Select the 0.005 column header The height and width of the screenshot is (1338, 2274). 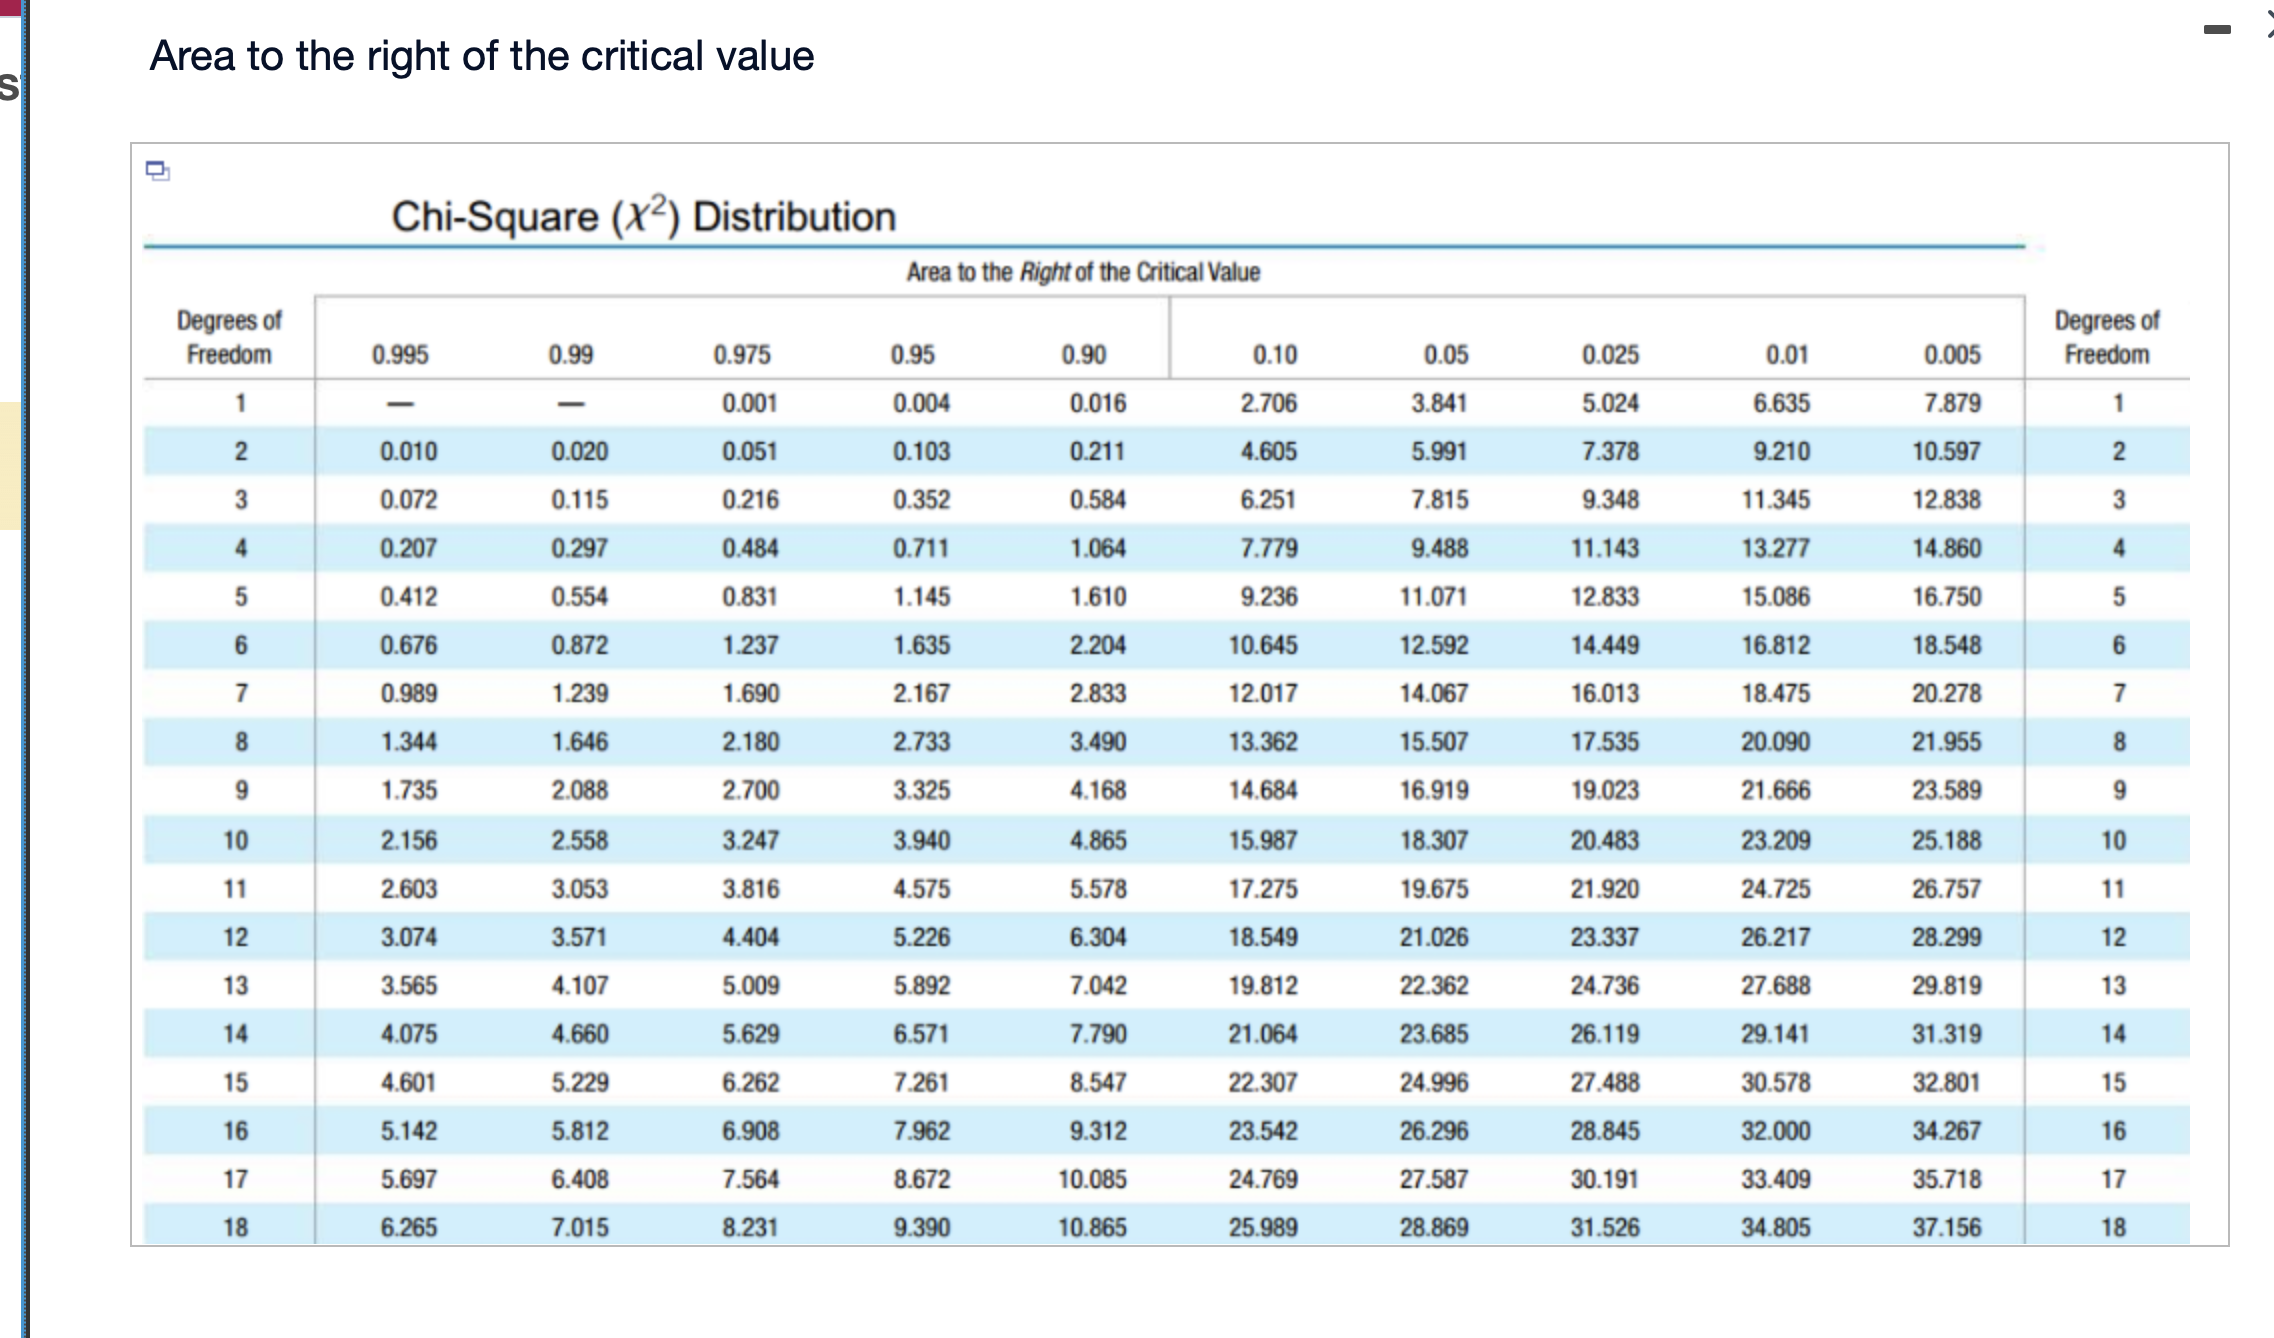point(1955,354)
